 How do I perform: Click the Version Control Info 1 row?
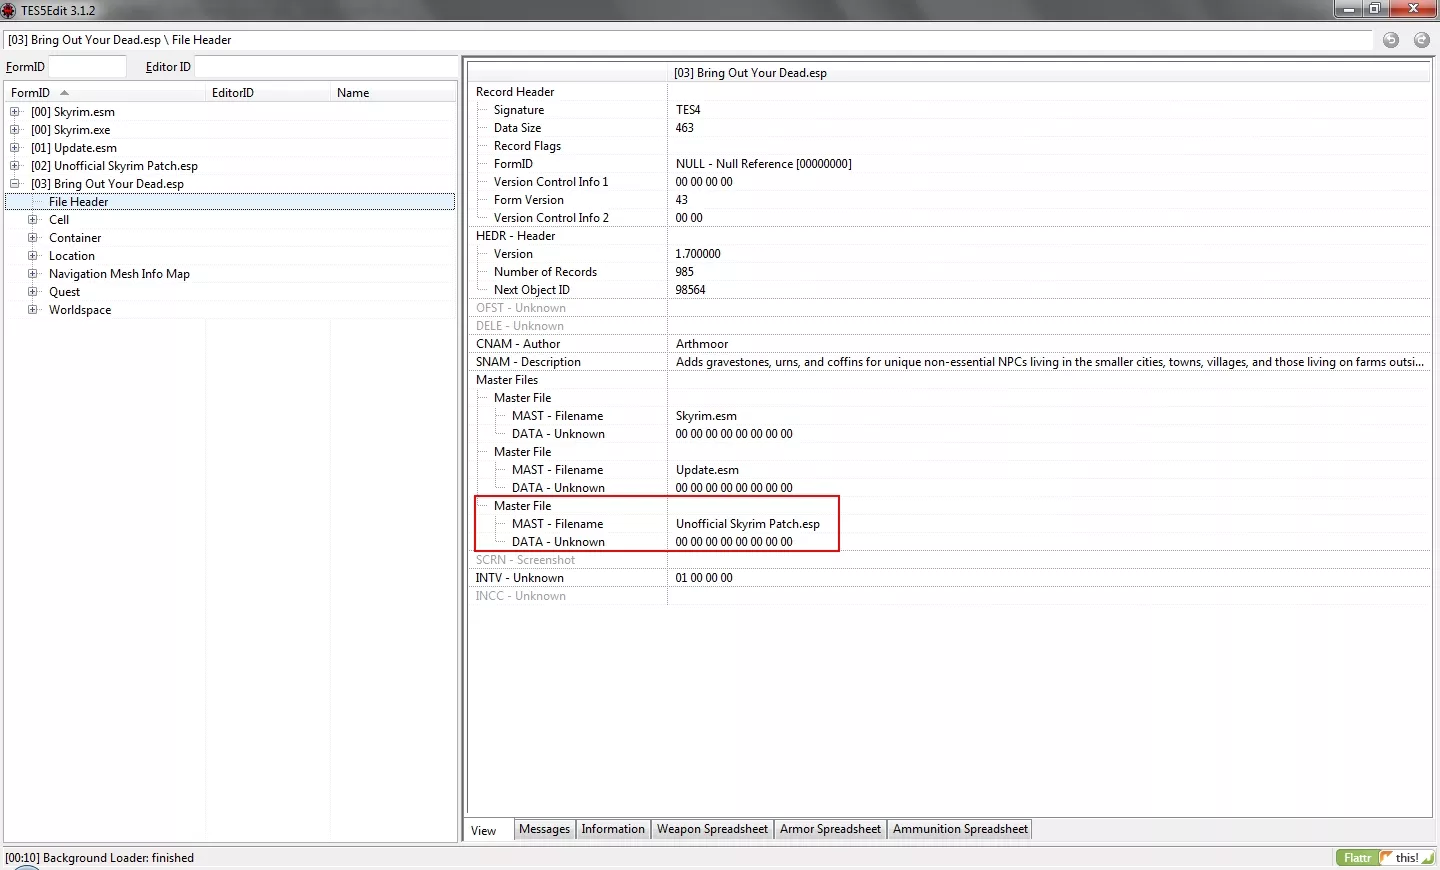[950, 182]
